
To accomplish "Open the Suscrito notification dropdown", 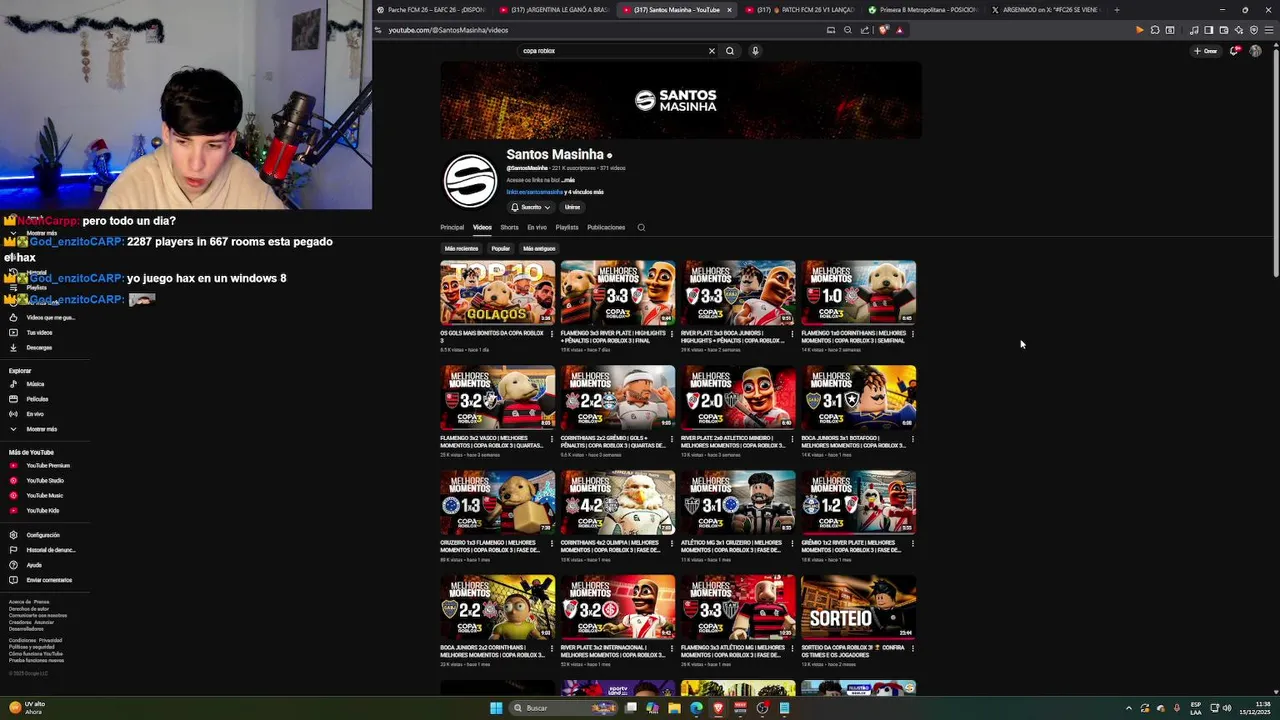I will pos(531,207).
